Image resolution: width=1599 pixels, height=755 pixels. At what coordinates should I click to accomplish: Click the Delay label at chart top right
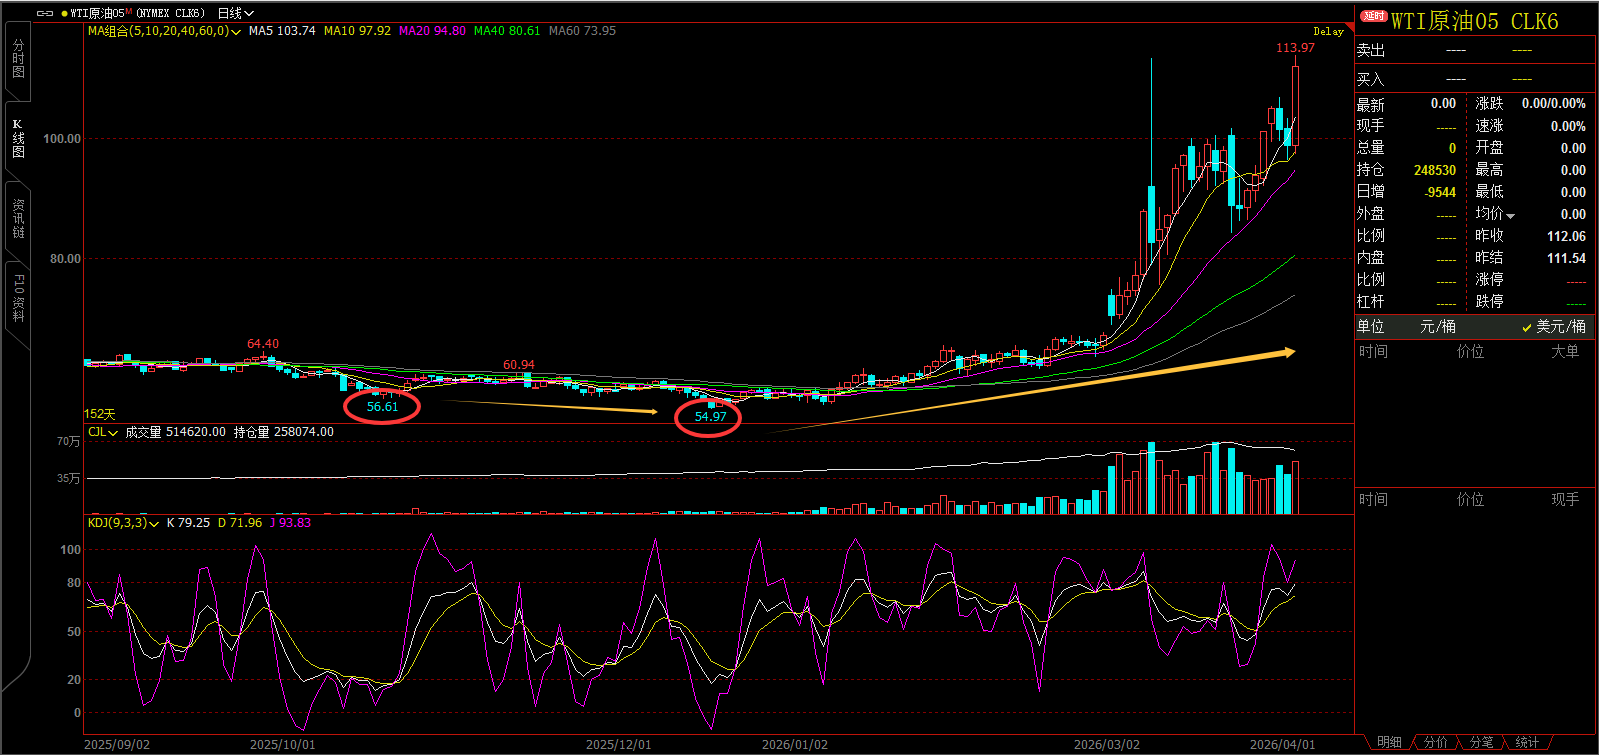(x=1328, y=32)
